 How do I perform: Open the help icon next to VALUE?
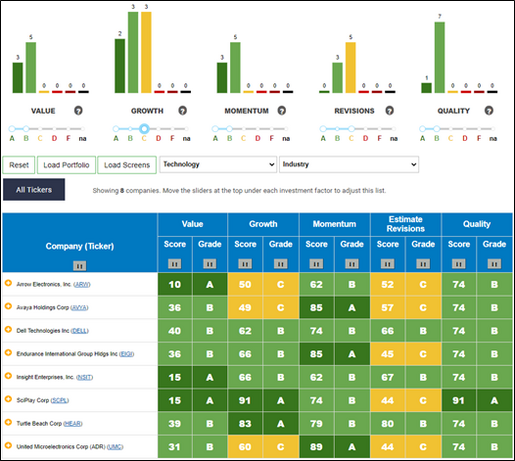click(x=78, y=110)
